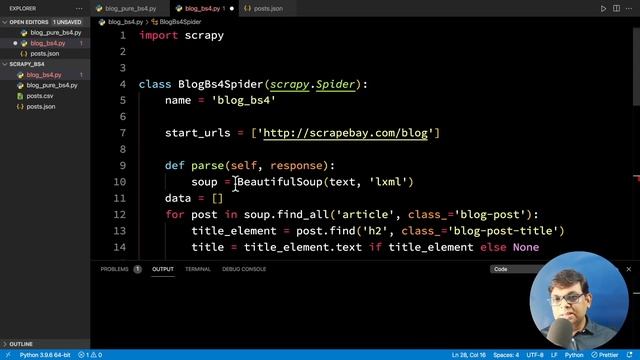Collapse the SCRAPY_BS4 folder section
The height and width of the screenshot is (360, 640).
pyautogui.click(x=45, y=64)
